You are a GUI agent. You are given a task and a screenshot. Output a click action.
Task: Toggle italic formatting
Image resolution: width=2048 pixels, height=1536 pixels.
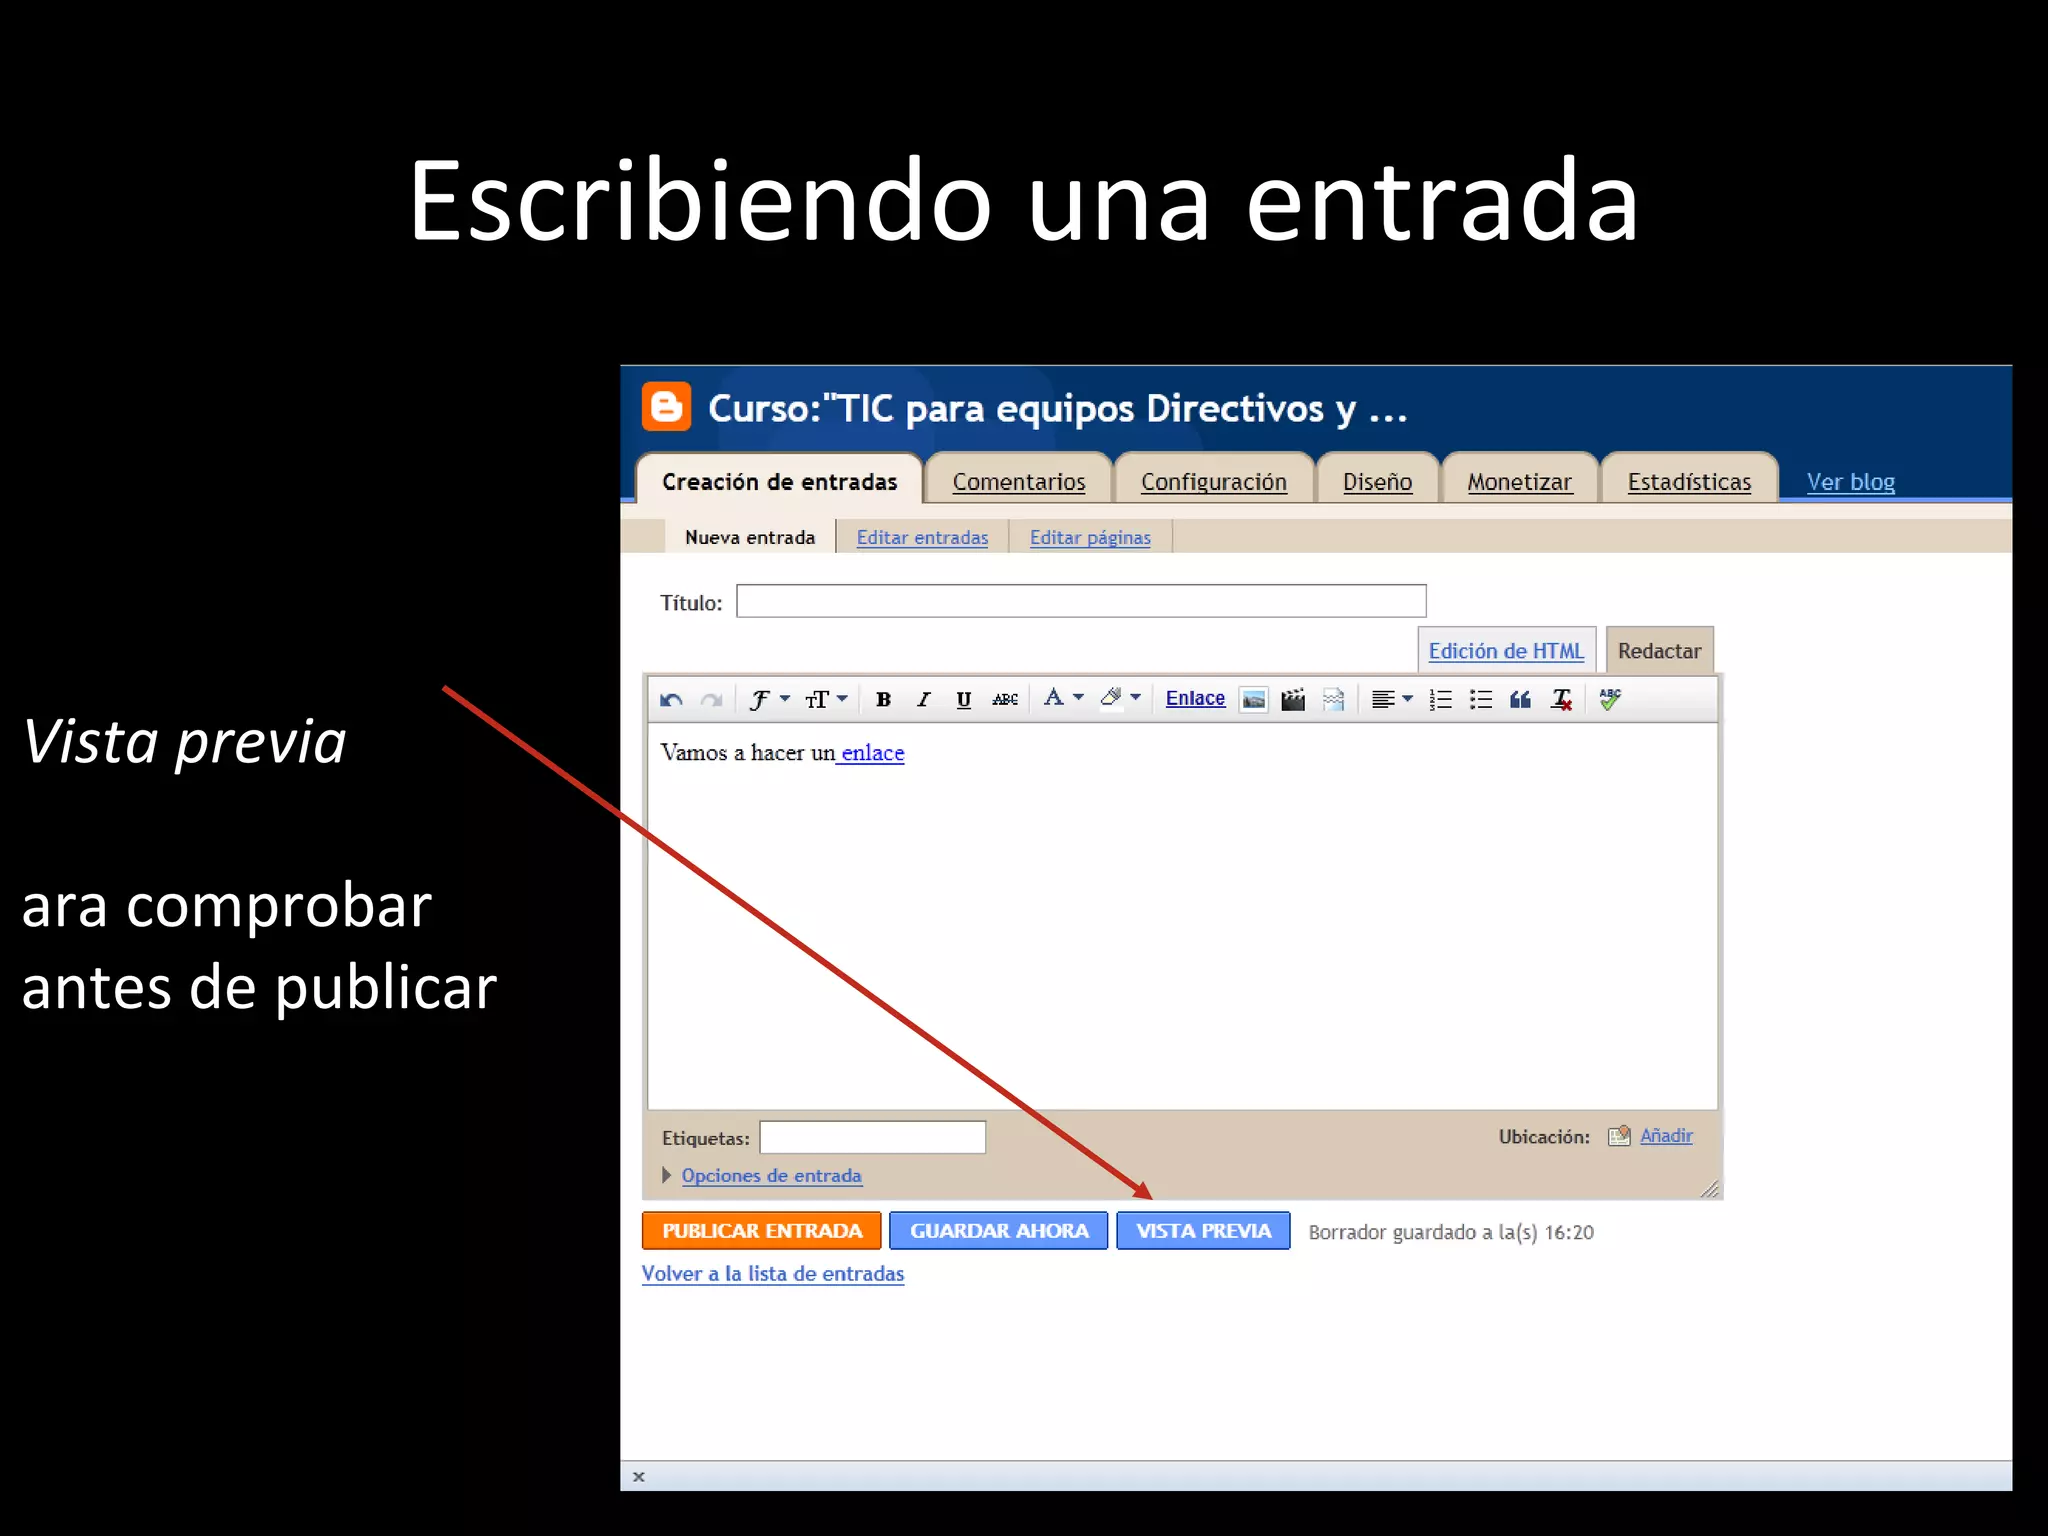point(923,699)
